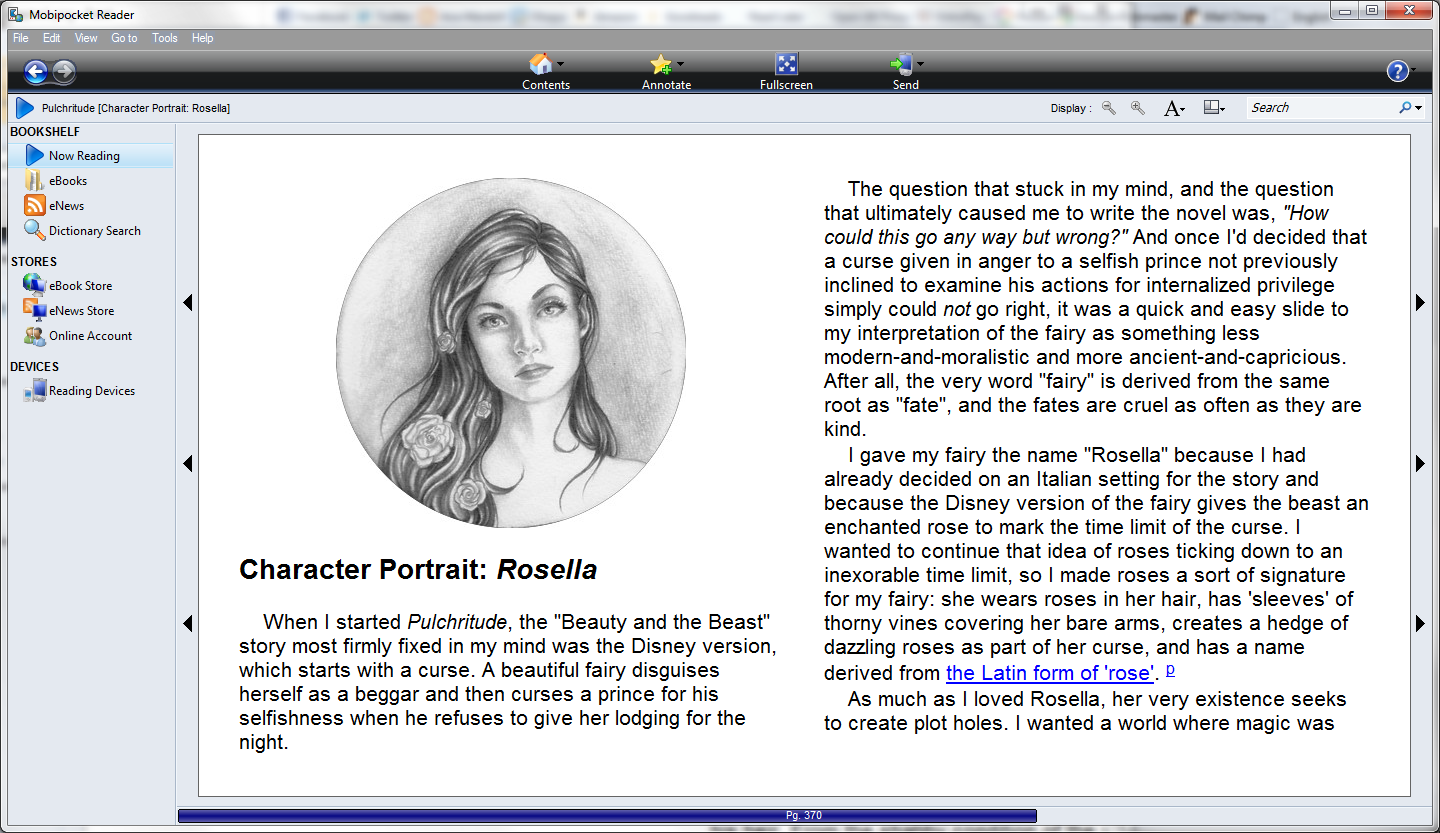Open the View menu
The width and height of the screenshot is (1440, 833).
86,38
